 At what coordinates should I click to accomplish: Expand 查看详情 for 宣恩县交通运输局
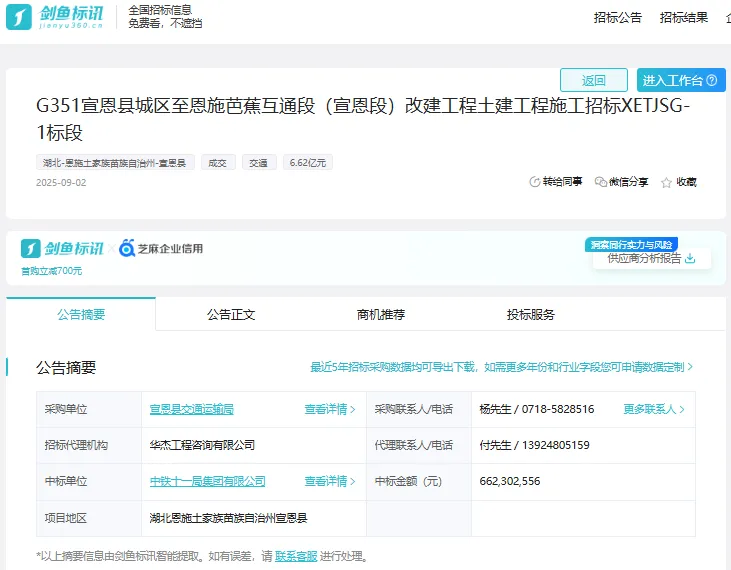point(330,409)
